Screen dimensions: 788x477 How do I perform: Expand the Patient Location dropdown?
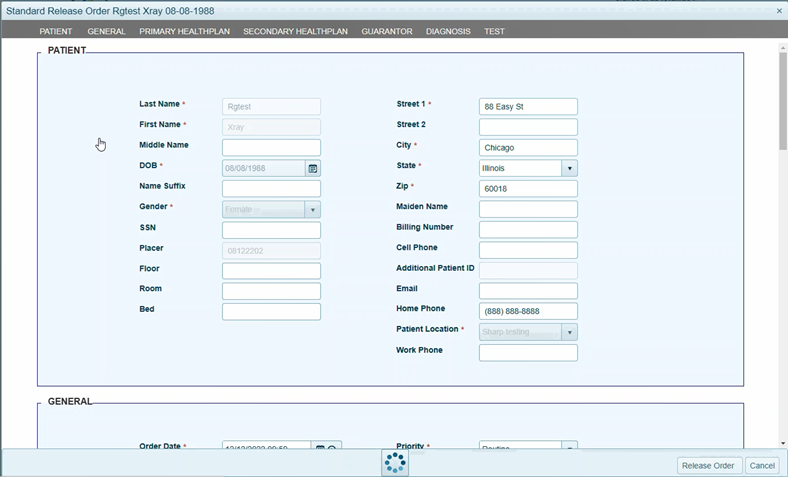569,332
